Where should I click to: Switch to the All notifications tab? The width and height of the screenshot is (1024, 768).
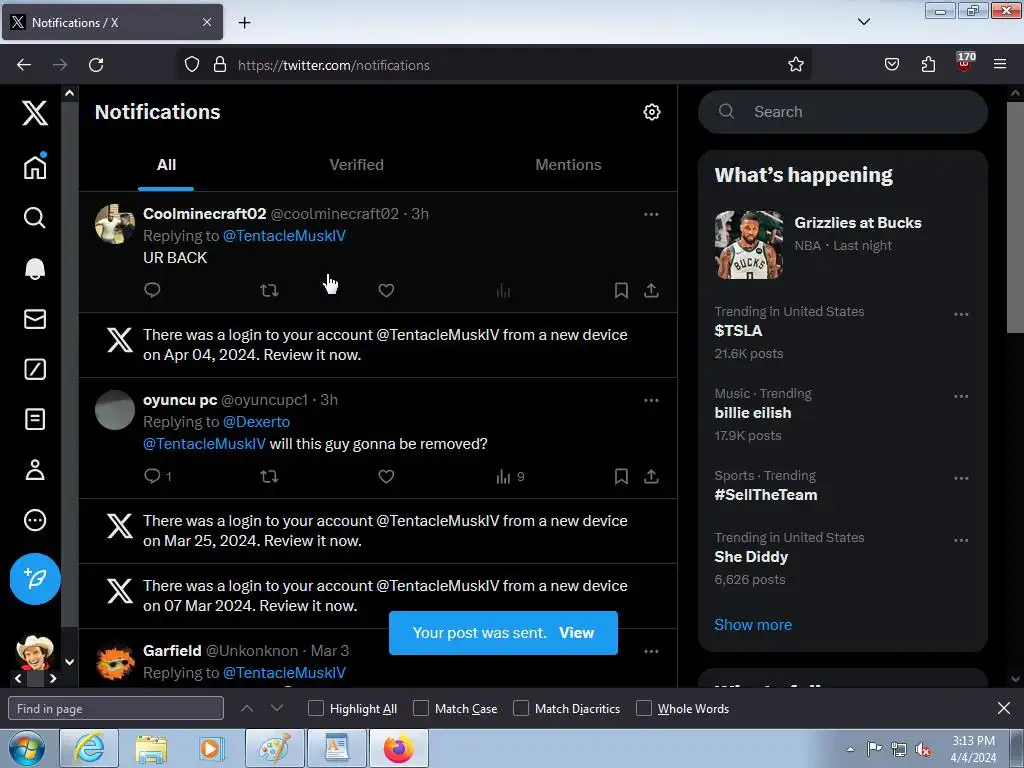click(x=166, y=165)
